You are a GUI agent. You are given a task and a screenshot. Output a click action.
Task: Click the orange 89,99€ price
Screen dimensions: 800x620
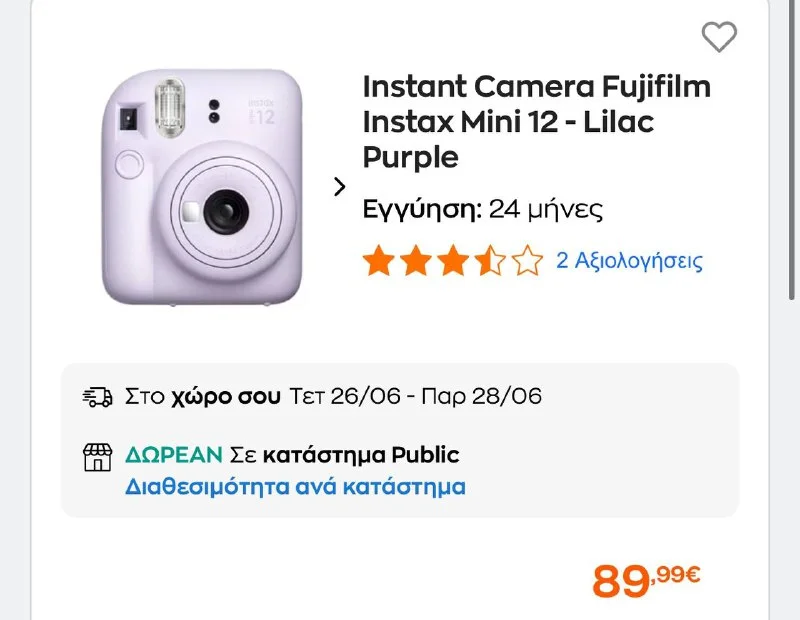646,579
